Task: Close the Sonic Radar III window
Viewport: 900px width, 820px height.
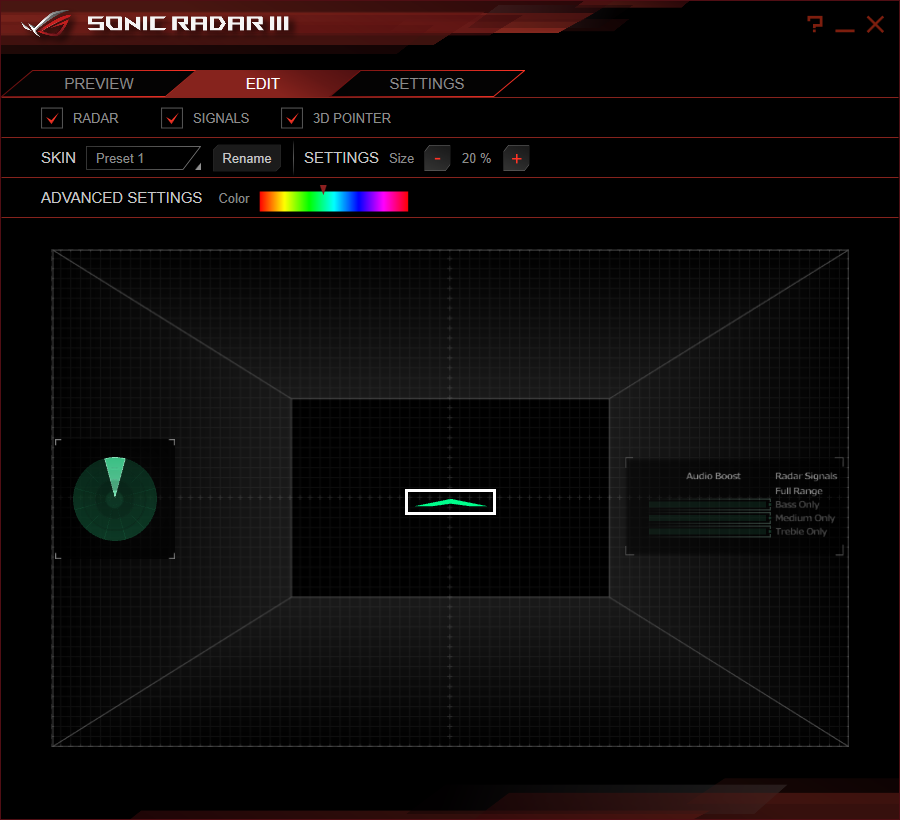Action: pos(875,25)
